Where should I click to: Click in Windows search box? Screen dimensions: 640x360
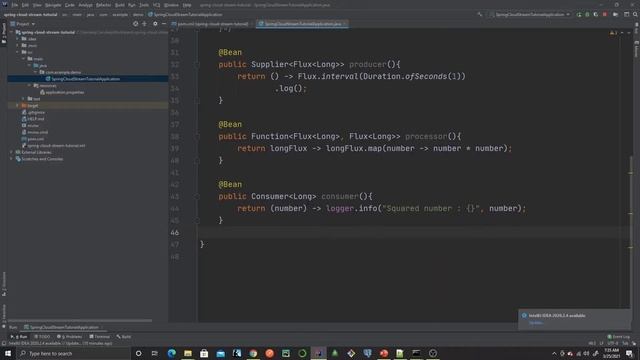tap(73, 353)
